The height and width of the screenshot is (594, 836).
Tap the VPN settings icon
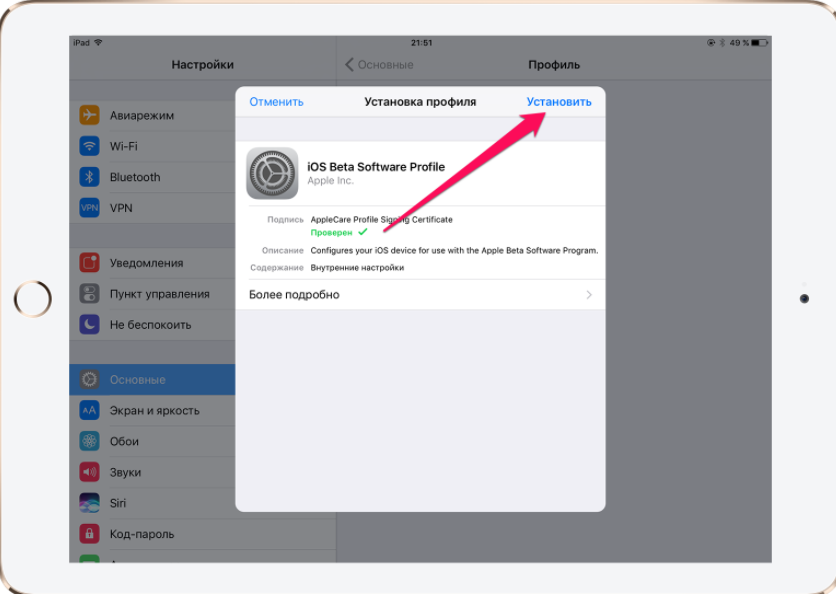click(90, 208)
